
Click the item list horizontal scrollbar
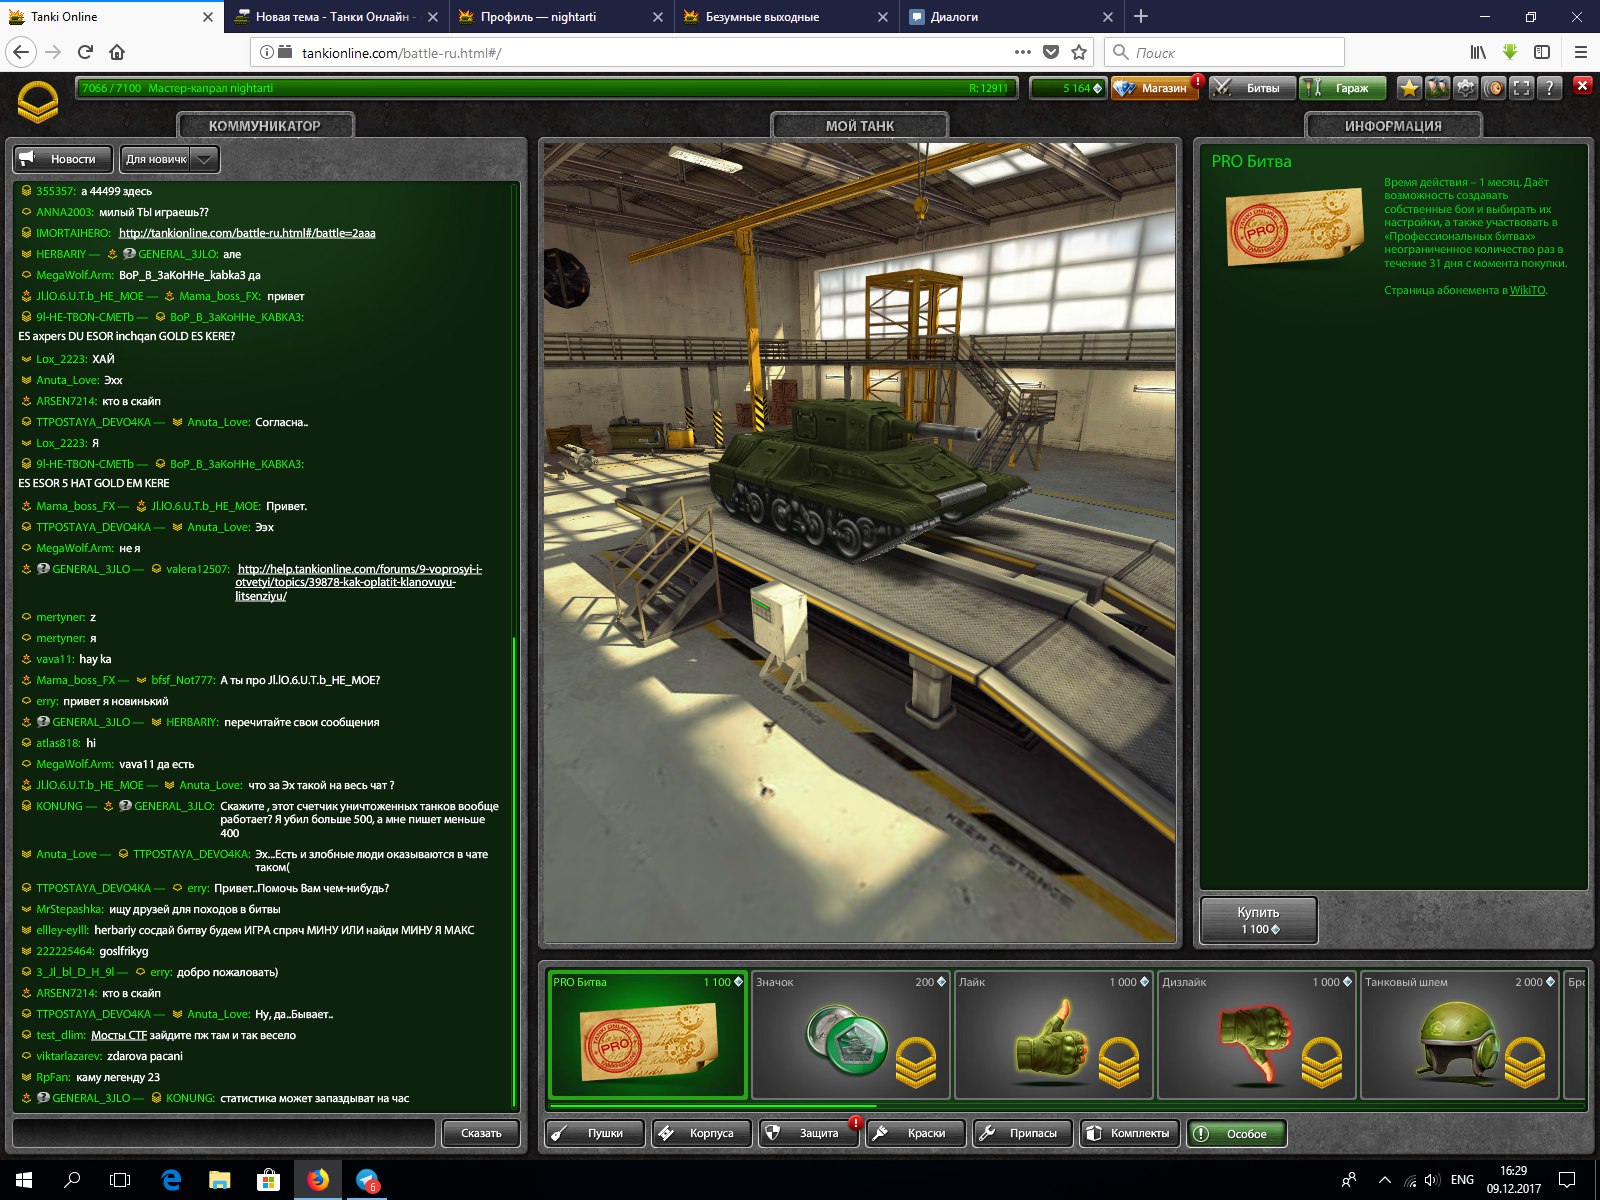[x=713, y=1106]
